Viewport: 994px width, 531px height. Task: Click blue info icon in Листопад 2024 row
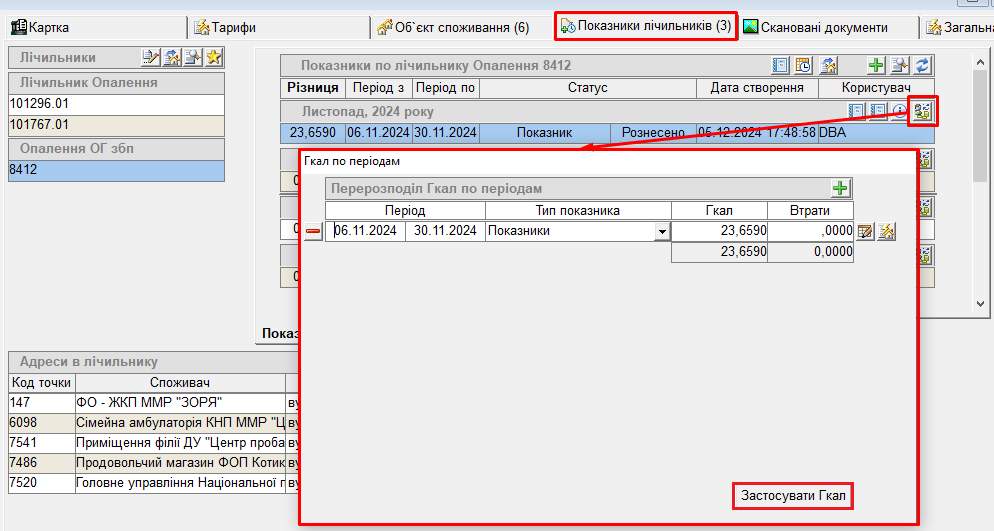899,111
